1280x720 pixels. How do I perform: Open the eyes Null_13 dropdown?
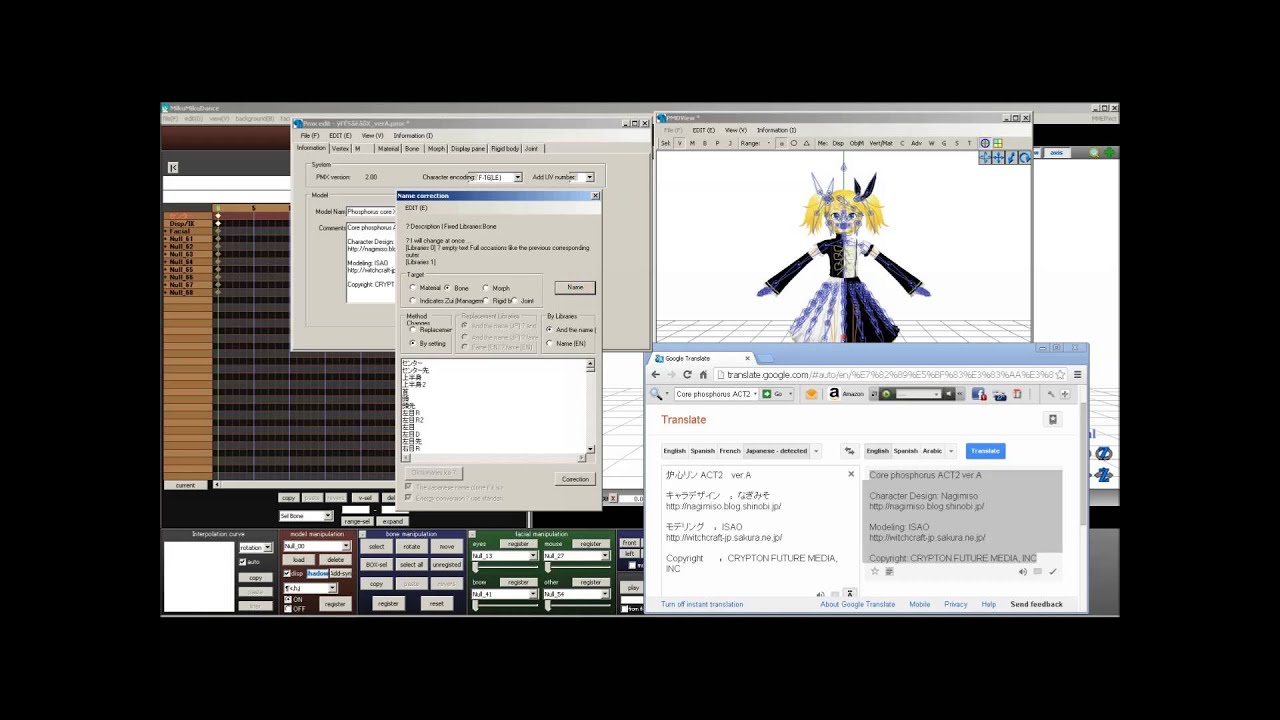click(533, 555)
